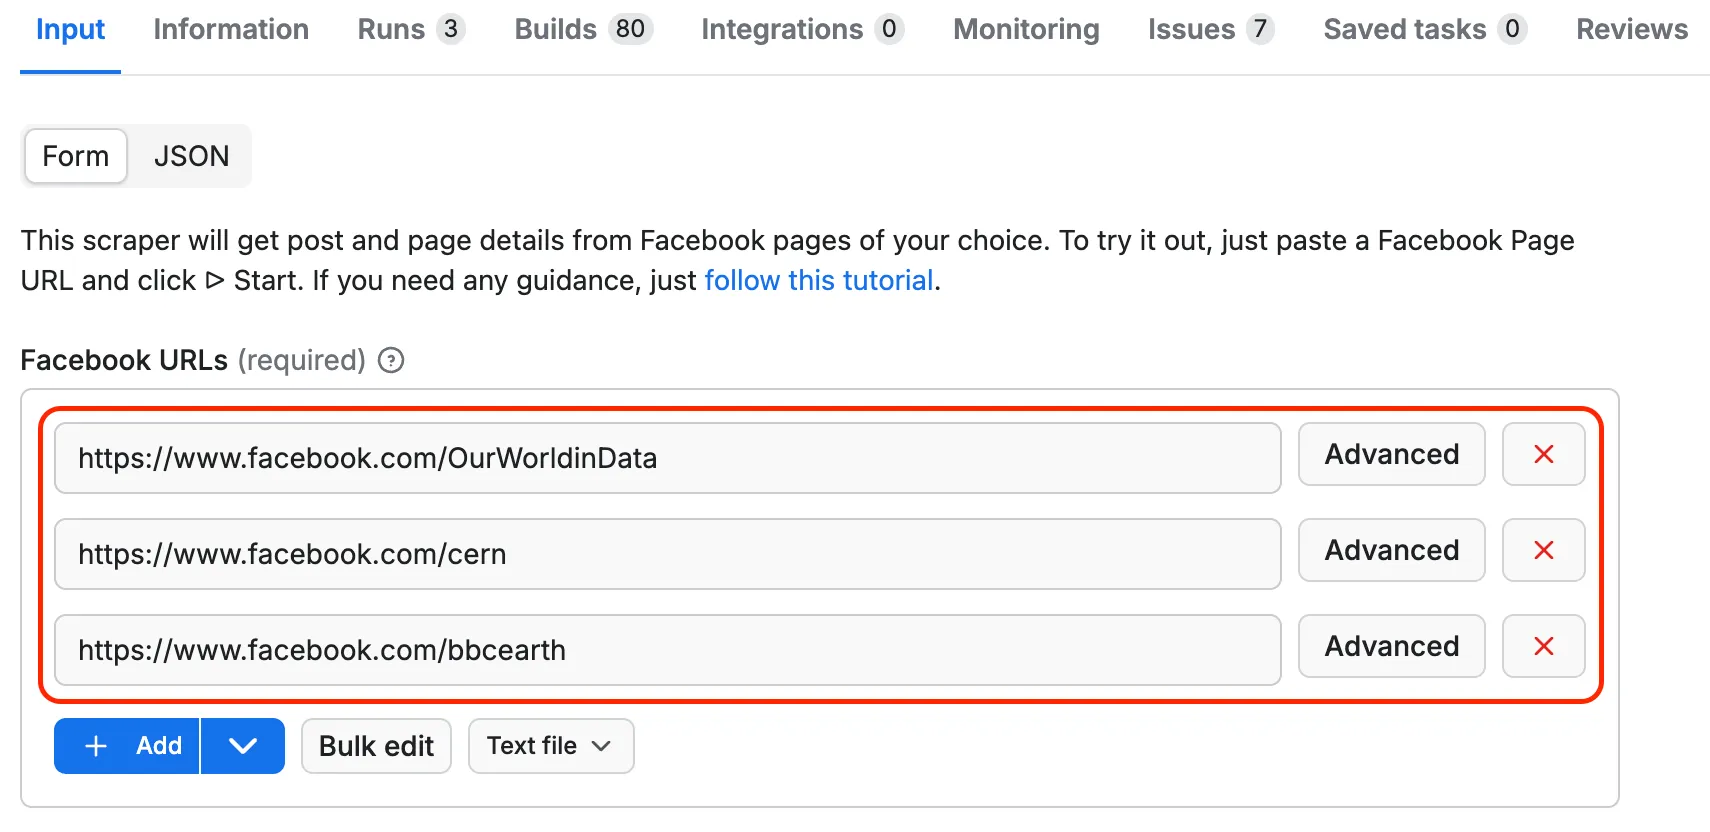Open Advanced options for the bbcearth URL
Image resolution: width=1710 pixels, height=832 pixels.
pos(1391,646)
